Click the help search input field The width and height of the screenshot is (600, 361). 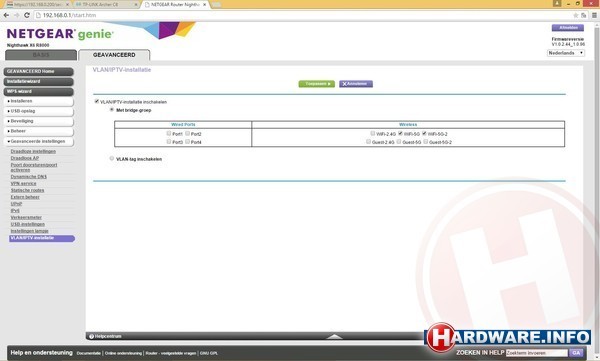coord(536,353)
